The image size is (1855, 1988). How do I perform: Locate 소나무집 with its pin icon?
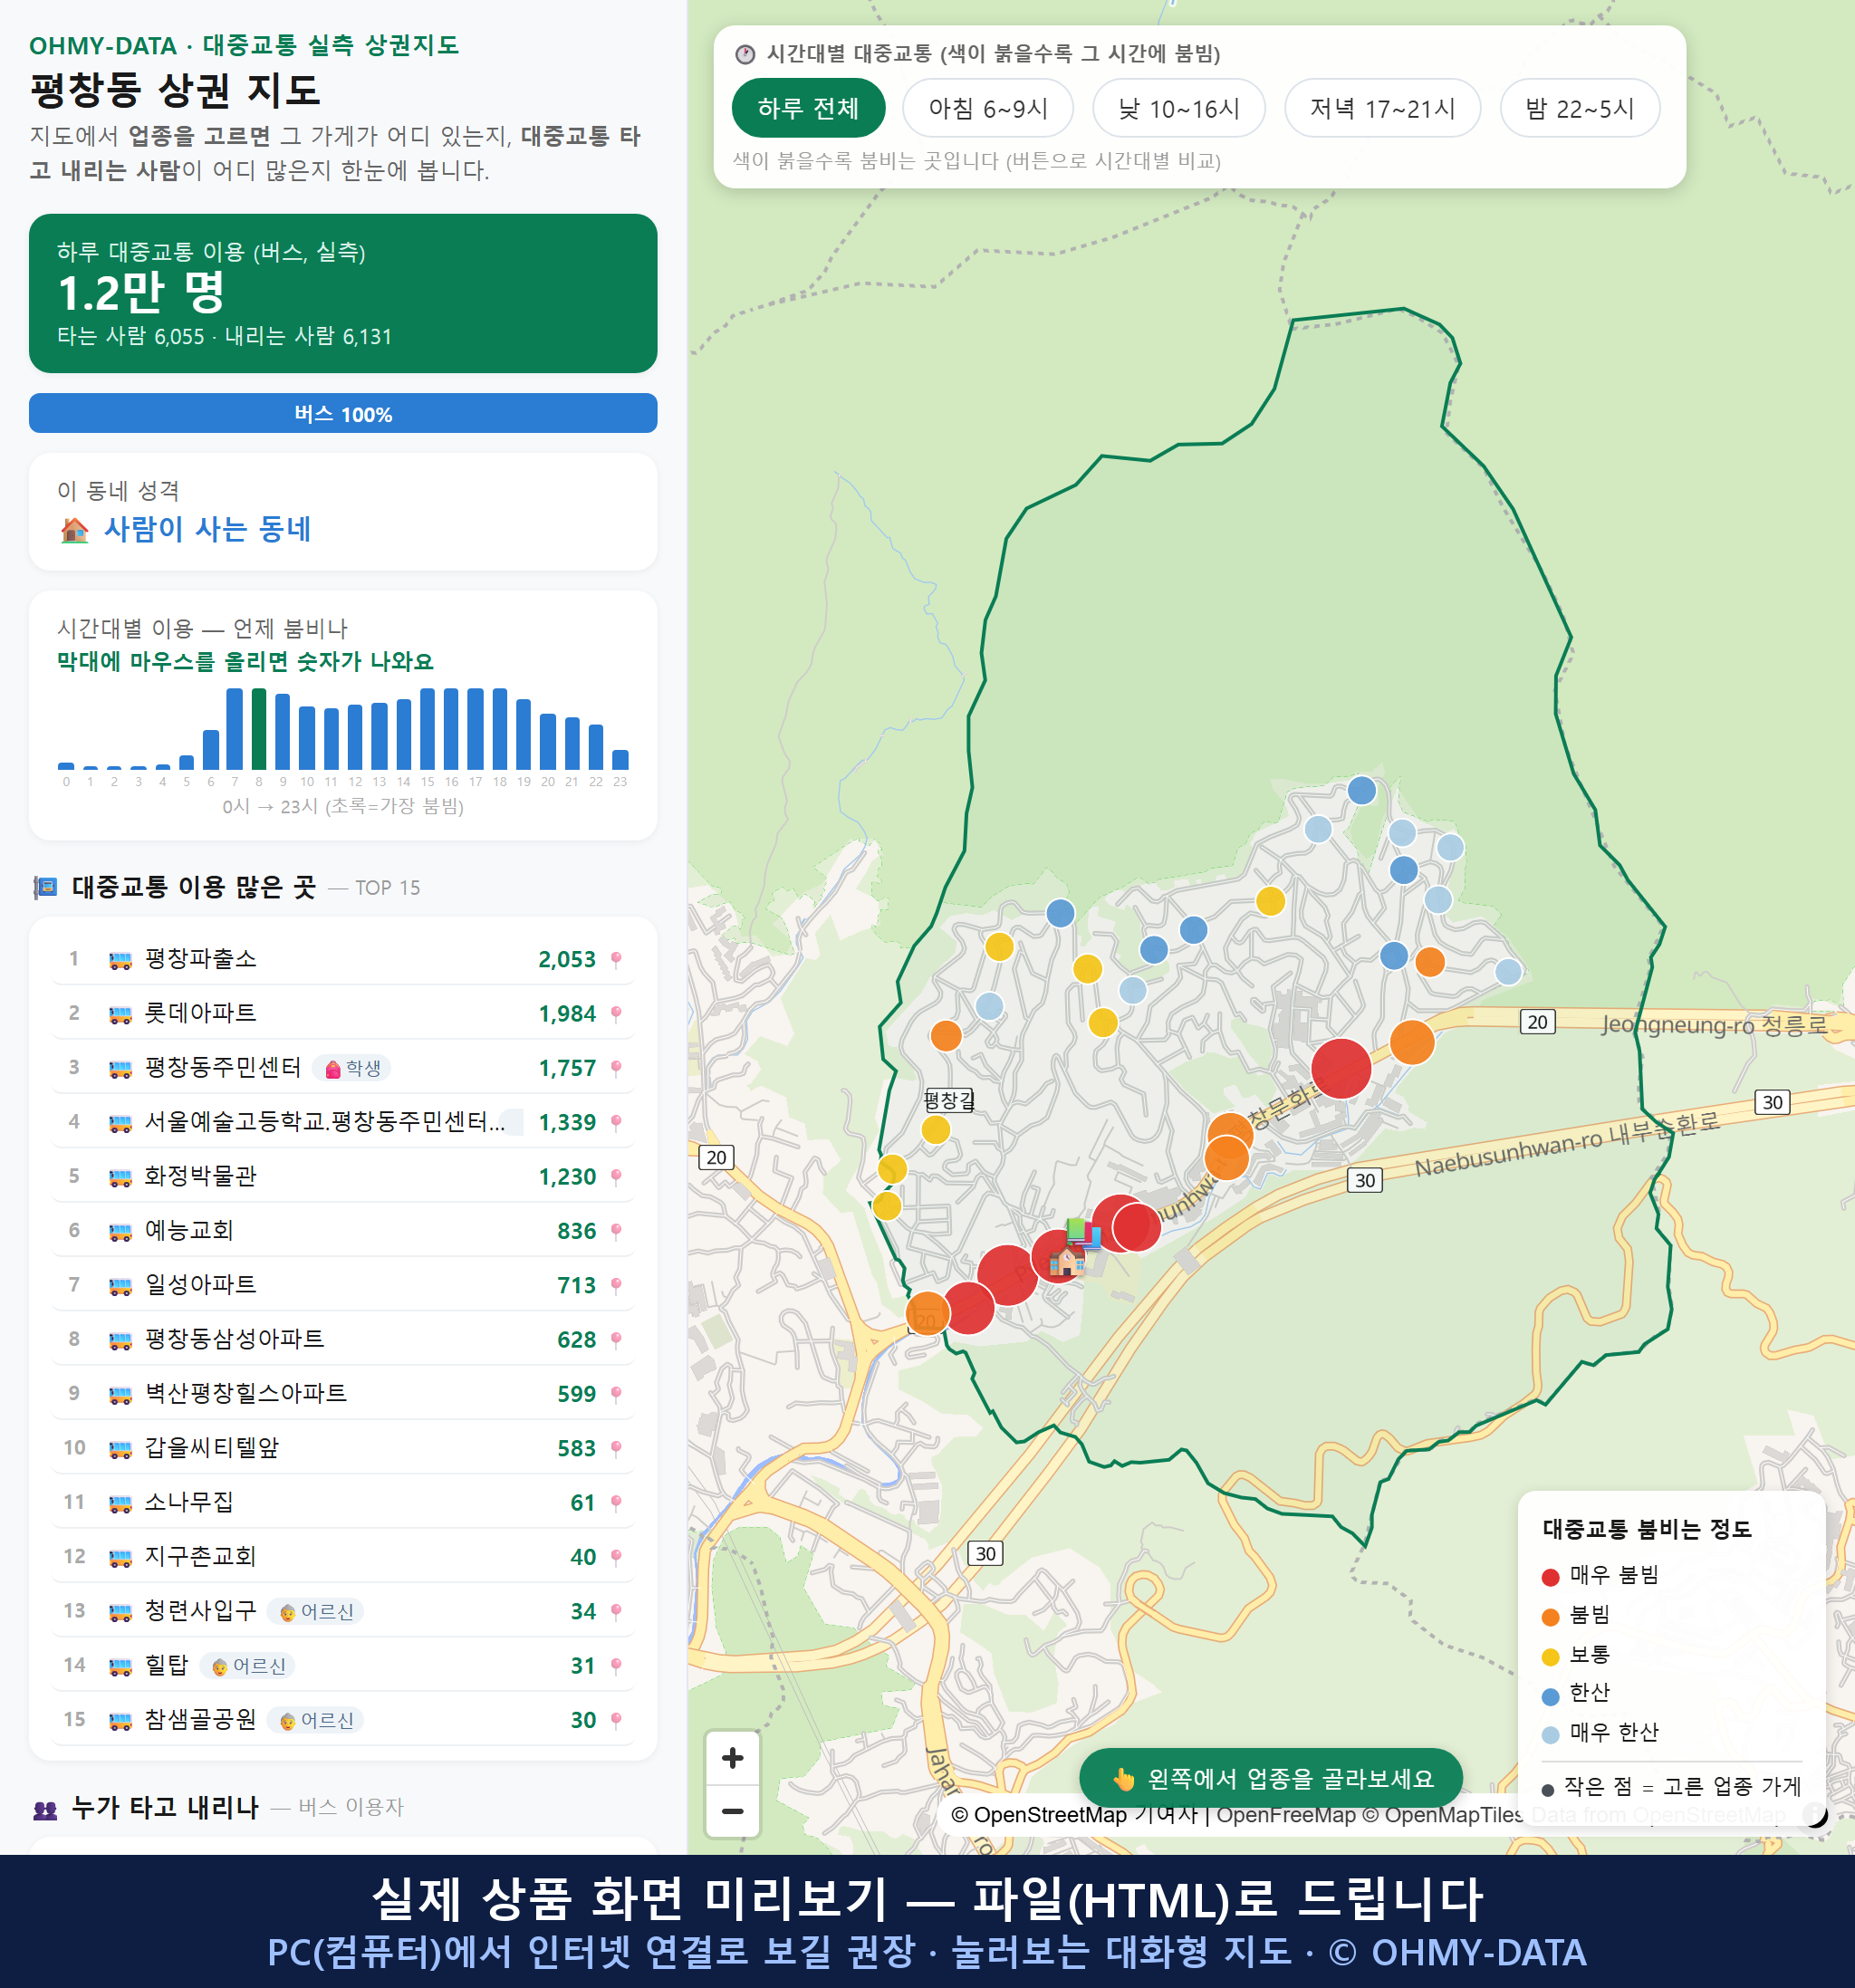click(616, 1502)
